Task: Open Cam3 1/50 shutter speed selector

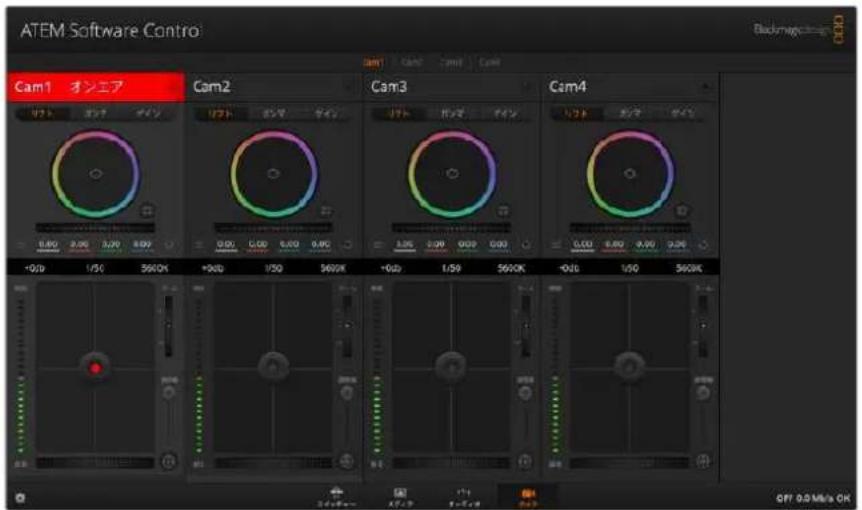Action: point(451,268)
